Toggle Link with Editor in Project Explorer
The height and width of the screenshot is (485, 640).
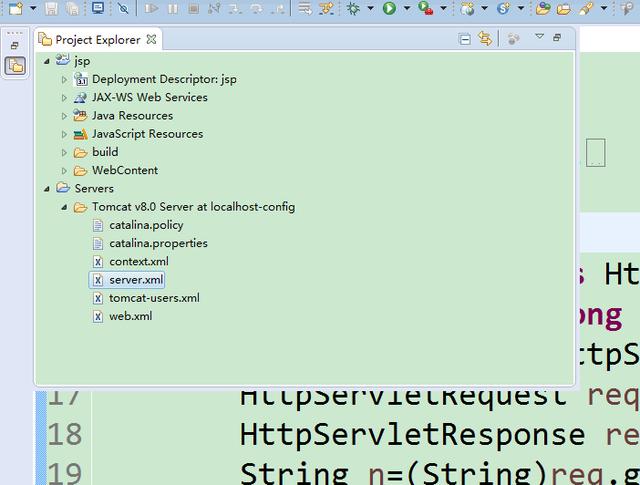485,39
